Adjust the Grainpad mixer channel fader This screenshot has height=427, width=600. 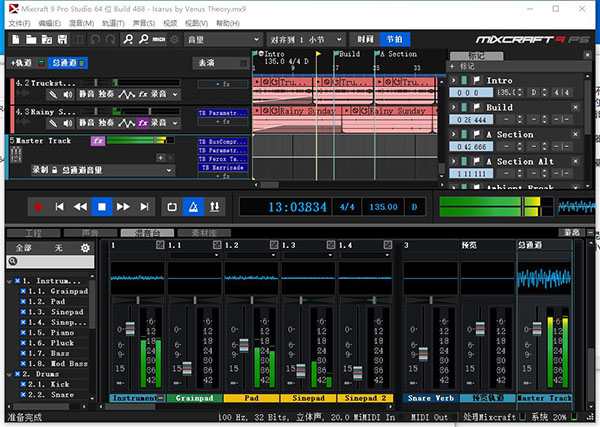(187, 368)
